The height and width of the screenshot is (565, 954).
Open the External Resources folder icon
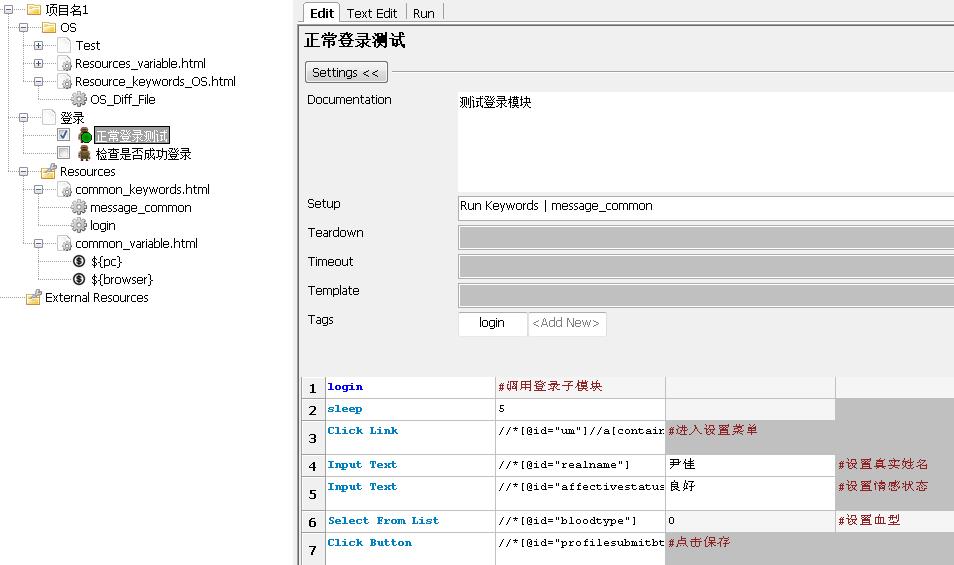(33, 298)
